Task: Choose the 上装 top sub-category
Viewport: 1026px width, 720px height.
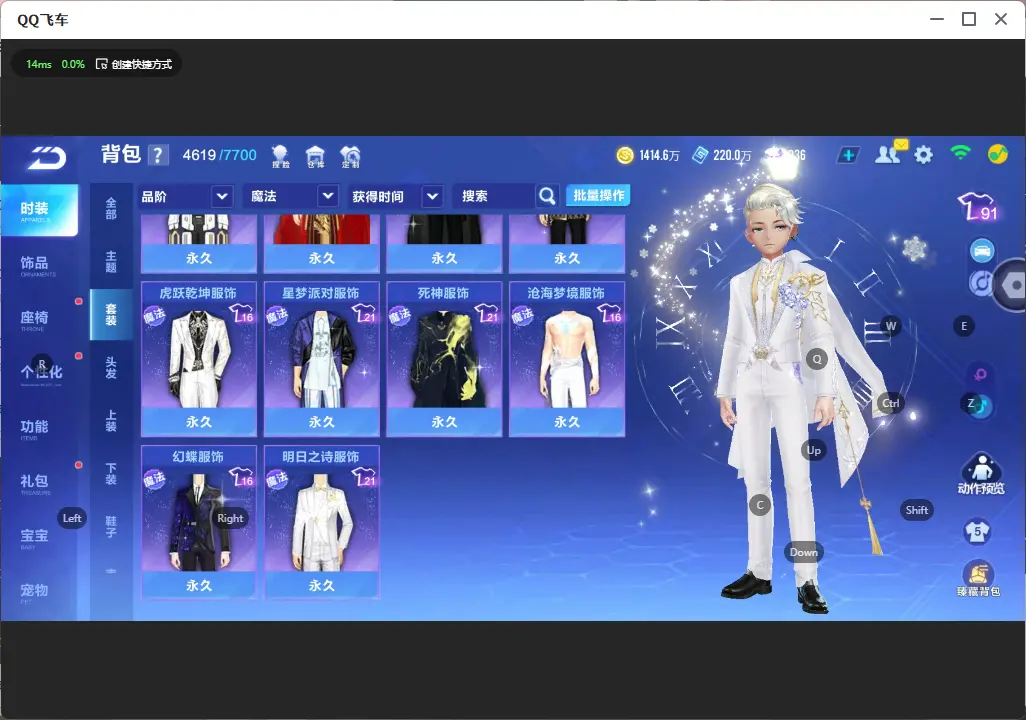Action: 111,421
